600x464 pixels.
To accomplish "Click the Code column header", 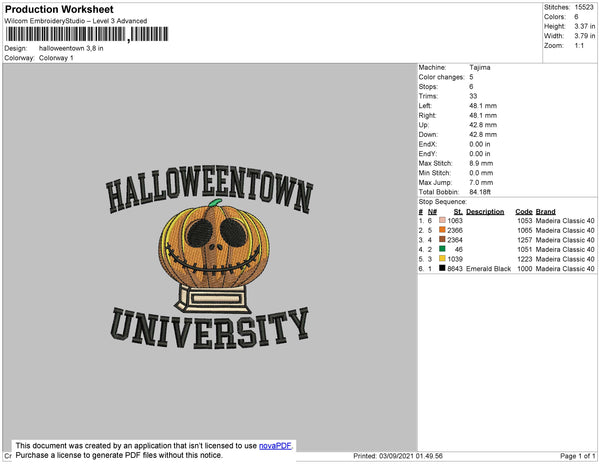I will [524, 212].
